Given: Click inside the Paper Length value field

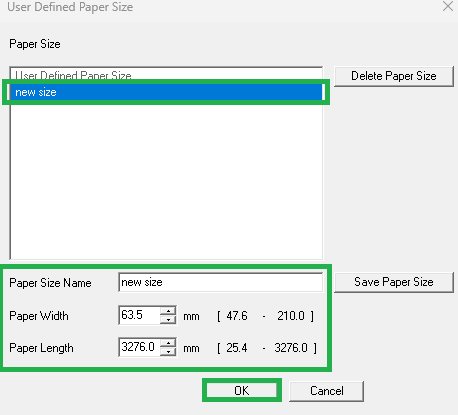Looking at the screenshot, I should pos(140,347).
